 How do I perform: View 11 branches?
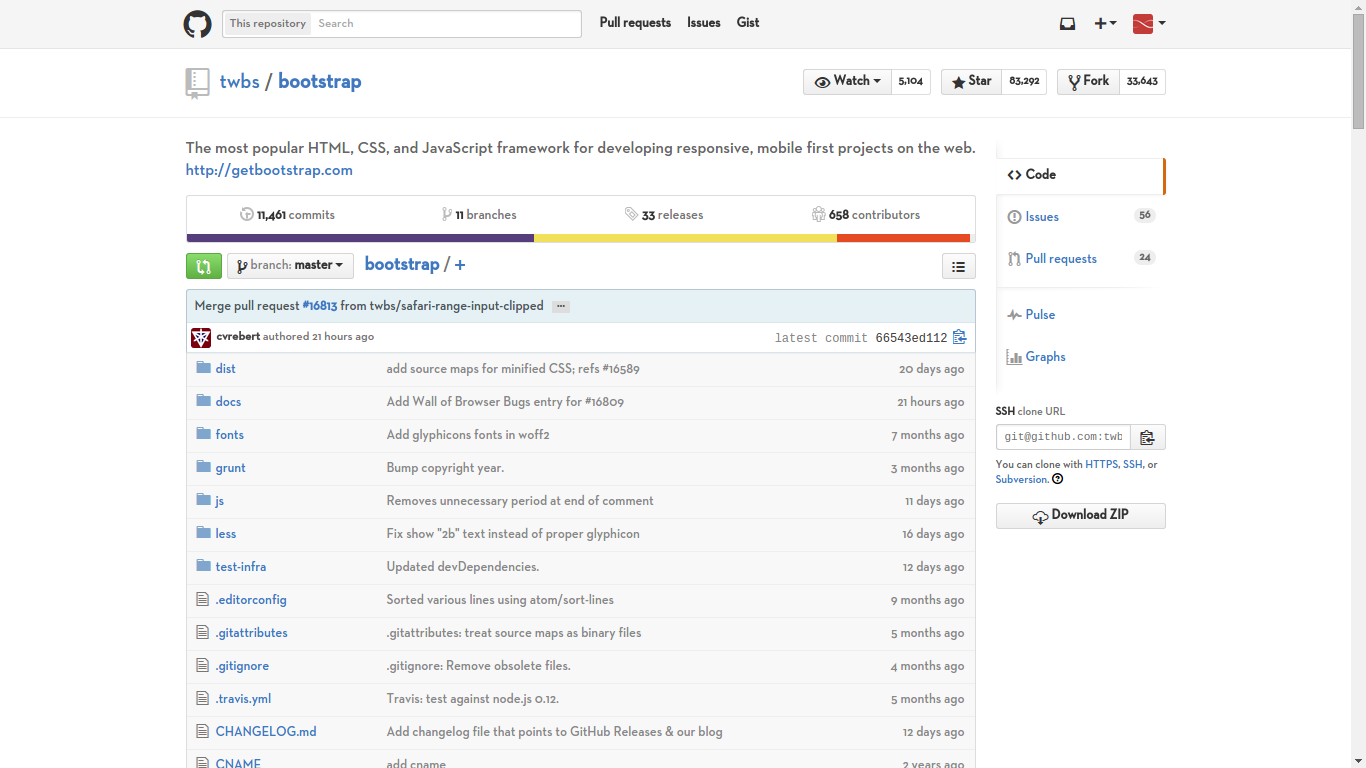(x=479, y=215)
